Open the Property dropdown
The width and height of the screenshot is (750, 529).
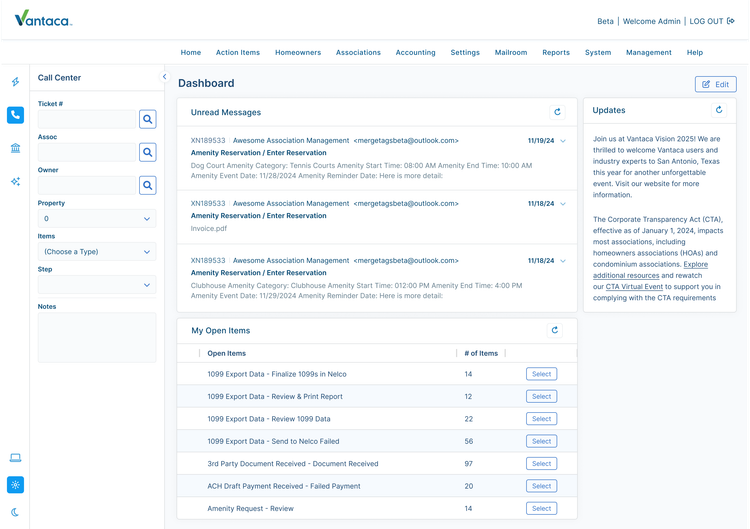(97, 219)
